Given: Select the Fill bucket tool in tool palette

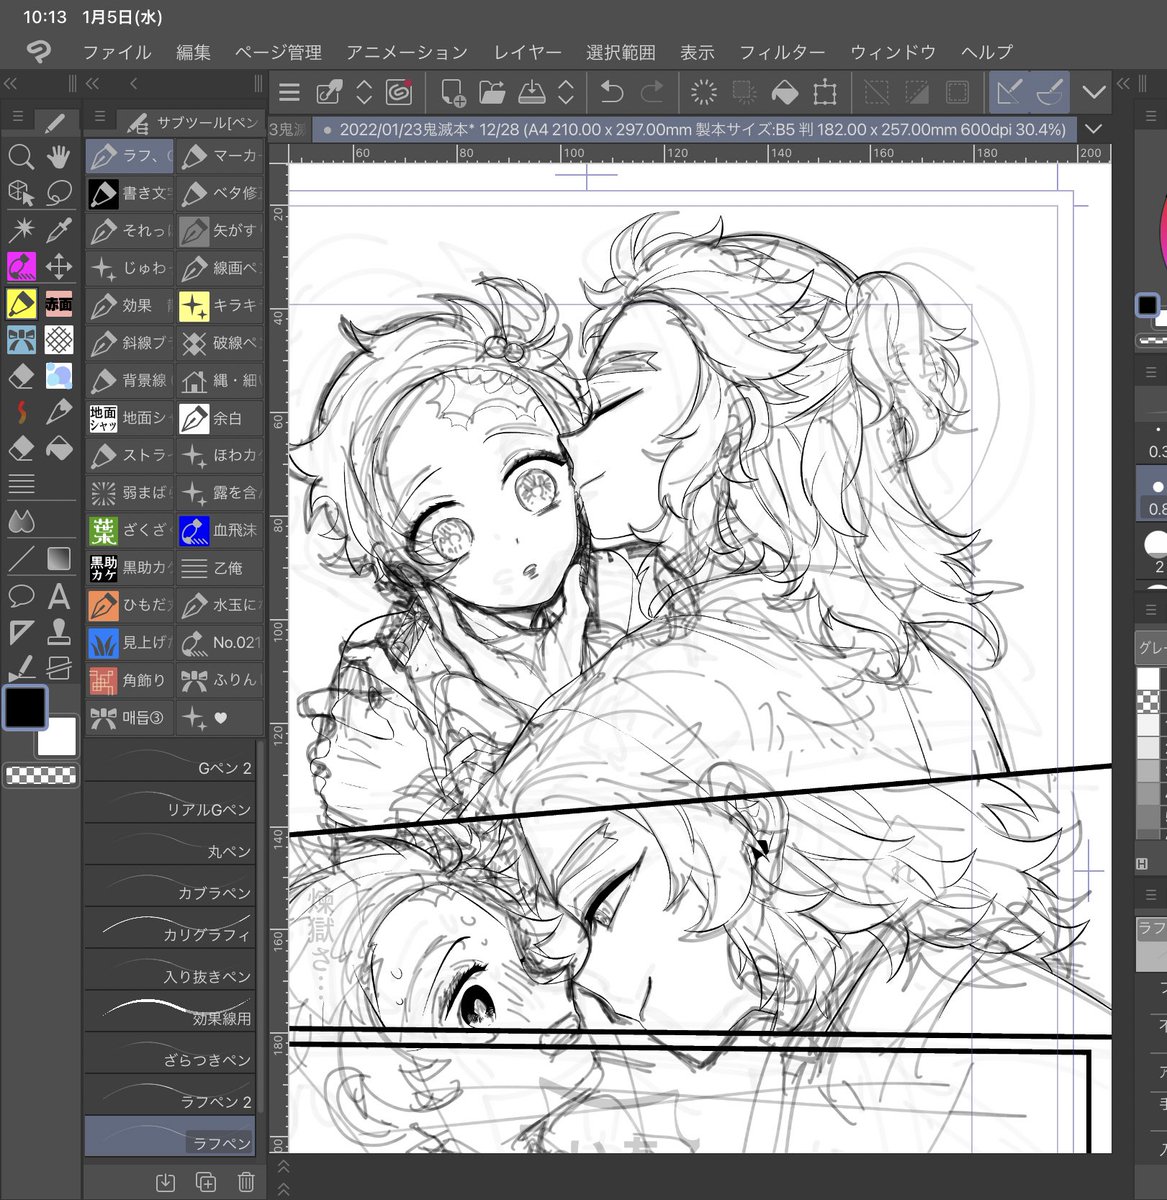Looking at the screenshot, I should pos(59,448).
